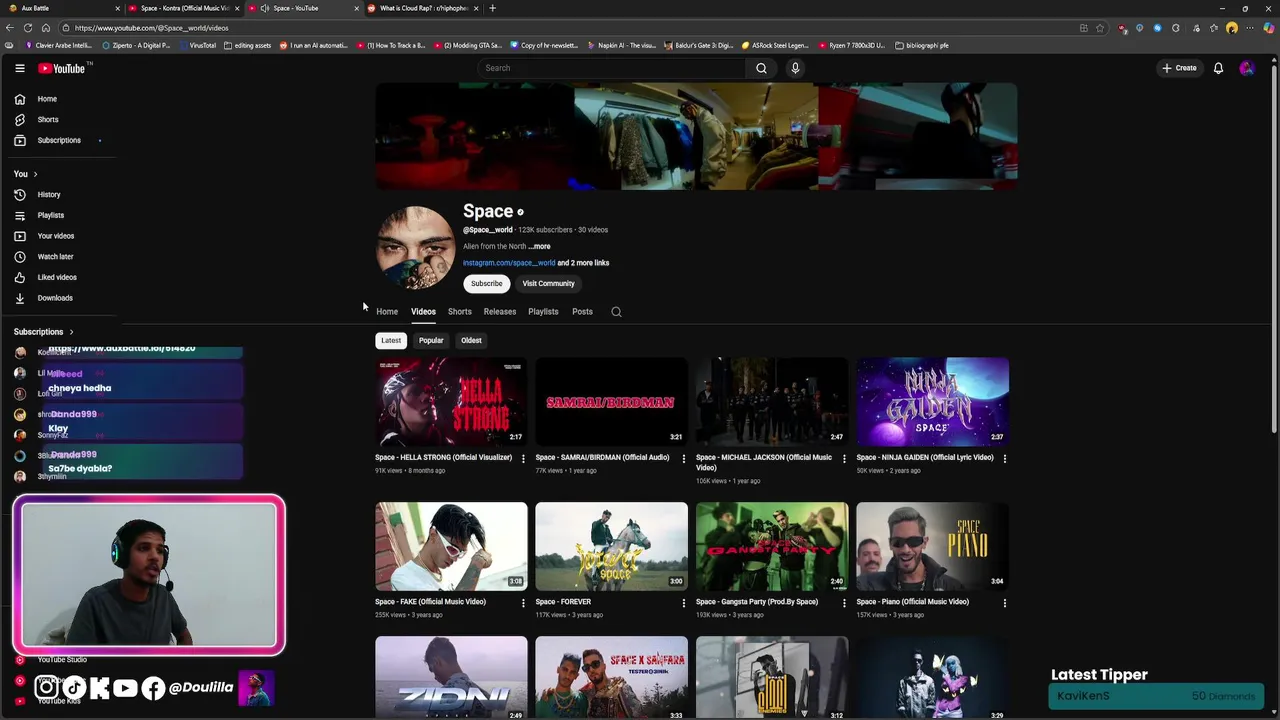
Task: Open the Posts tab
Action: (582, 312)
